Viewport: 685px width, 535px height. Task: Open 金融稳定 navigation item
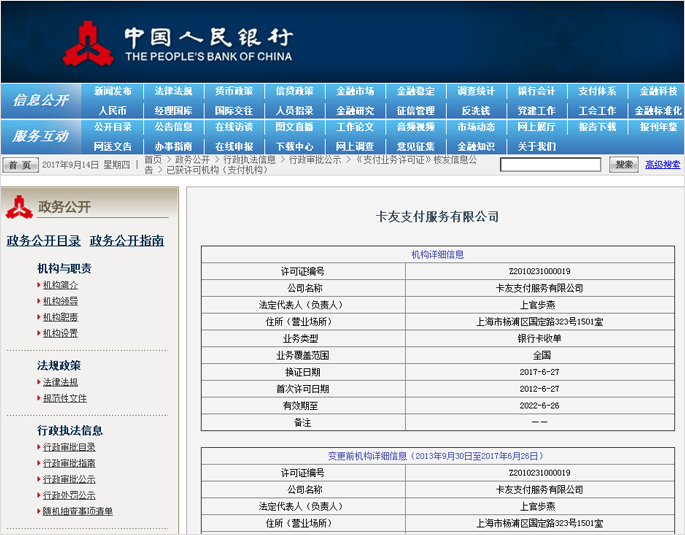(x=415, y=91)
